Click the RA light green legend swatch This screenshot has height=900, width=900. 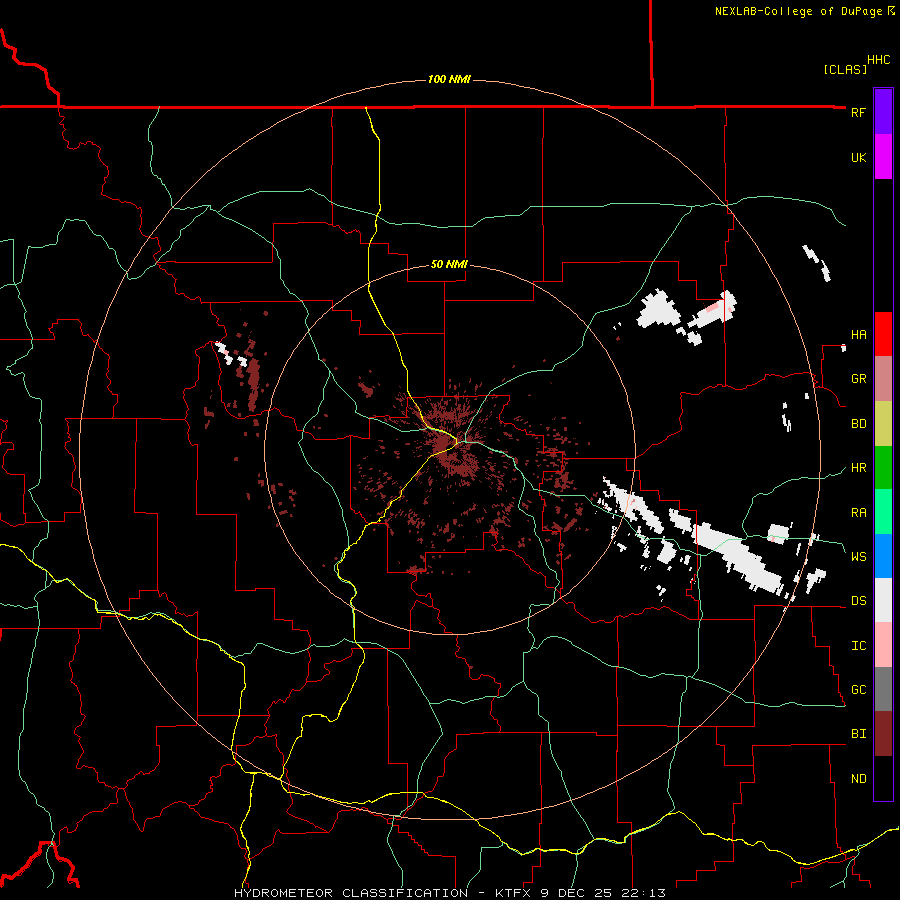tap(883, 512)
